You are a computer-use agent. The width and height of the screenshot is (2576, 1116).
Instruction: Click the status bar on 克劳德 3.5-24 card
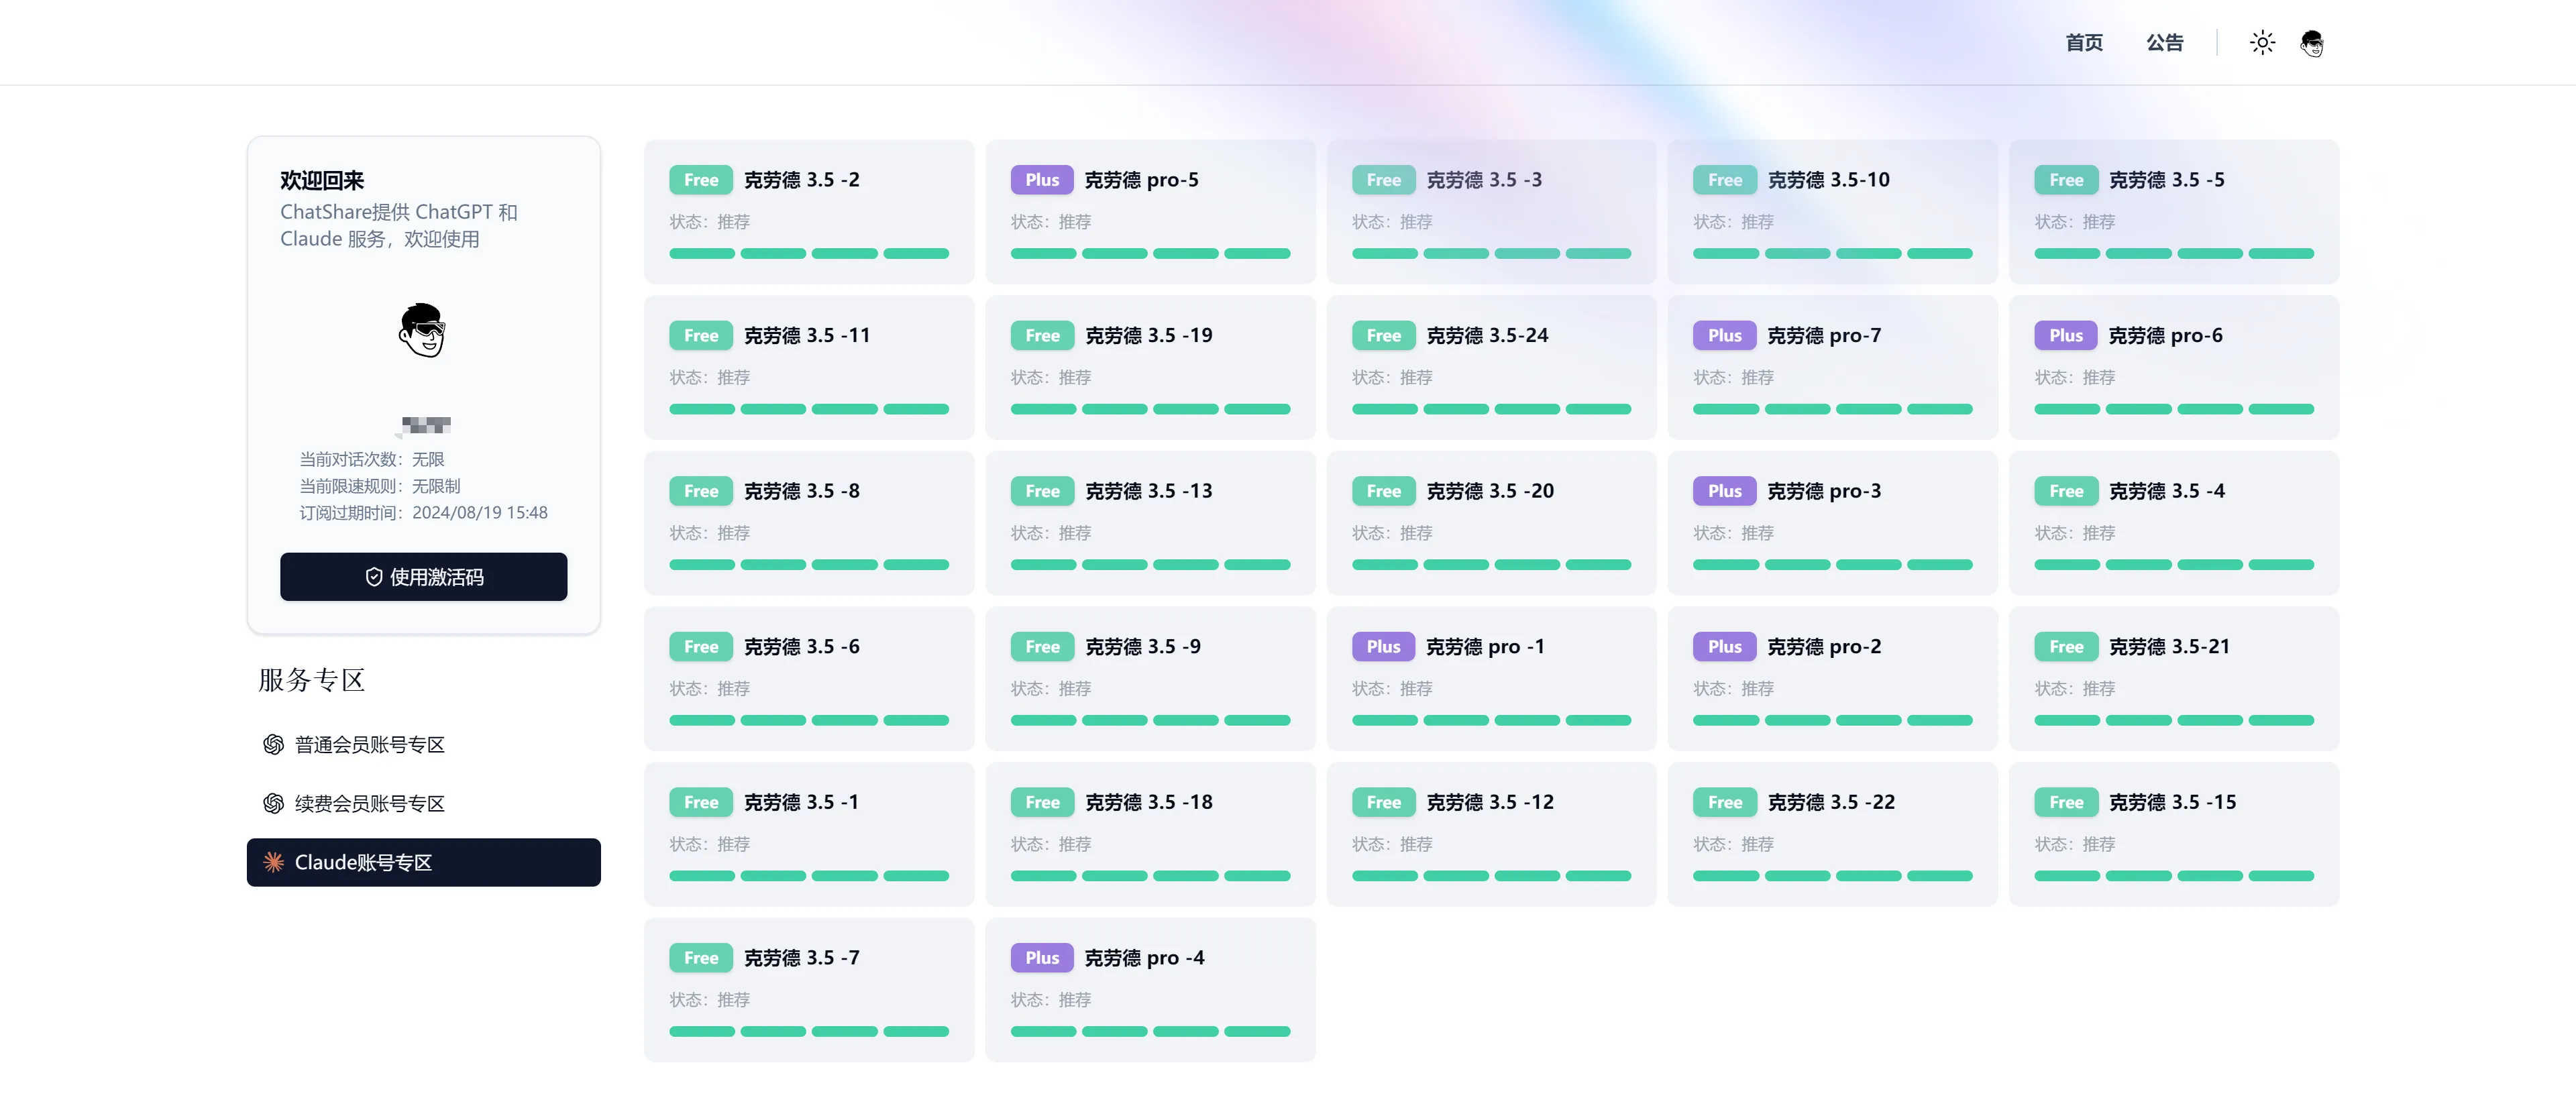point(1491,409)
